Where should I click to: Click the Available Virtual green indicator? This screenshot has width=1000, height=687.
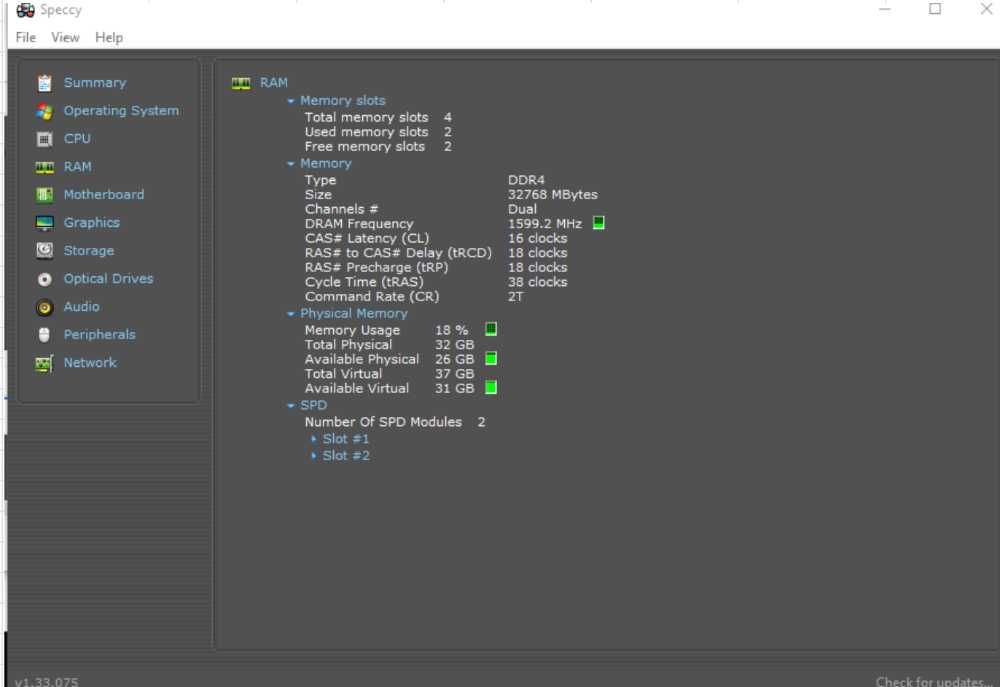(x=490, y=387)
